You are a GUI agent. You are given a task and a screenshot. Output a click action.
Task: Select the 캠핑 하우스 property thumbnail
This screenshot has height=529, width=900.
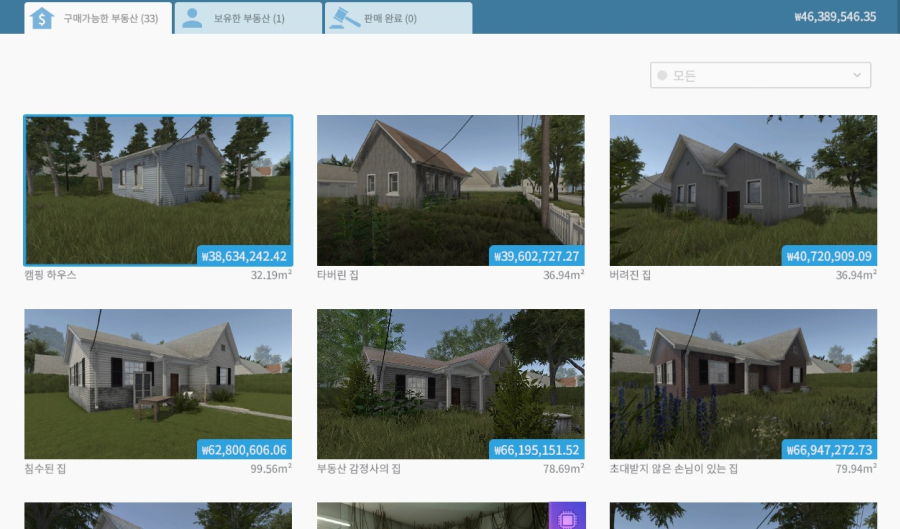coord(158,190)
